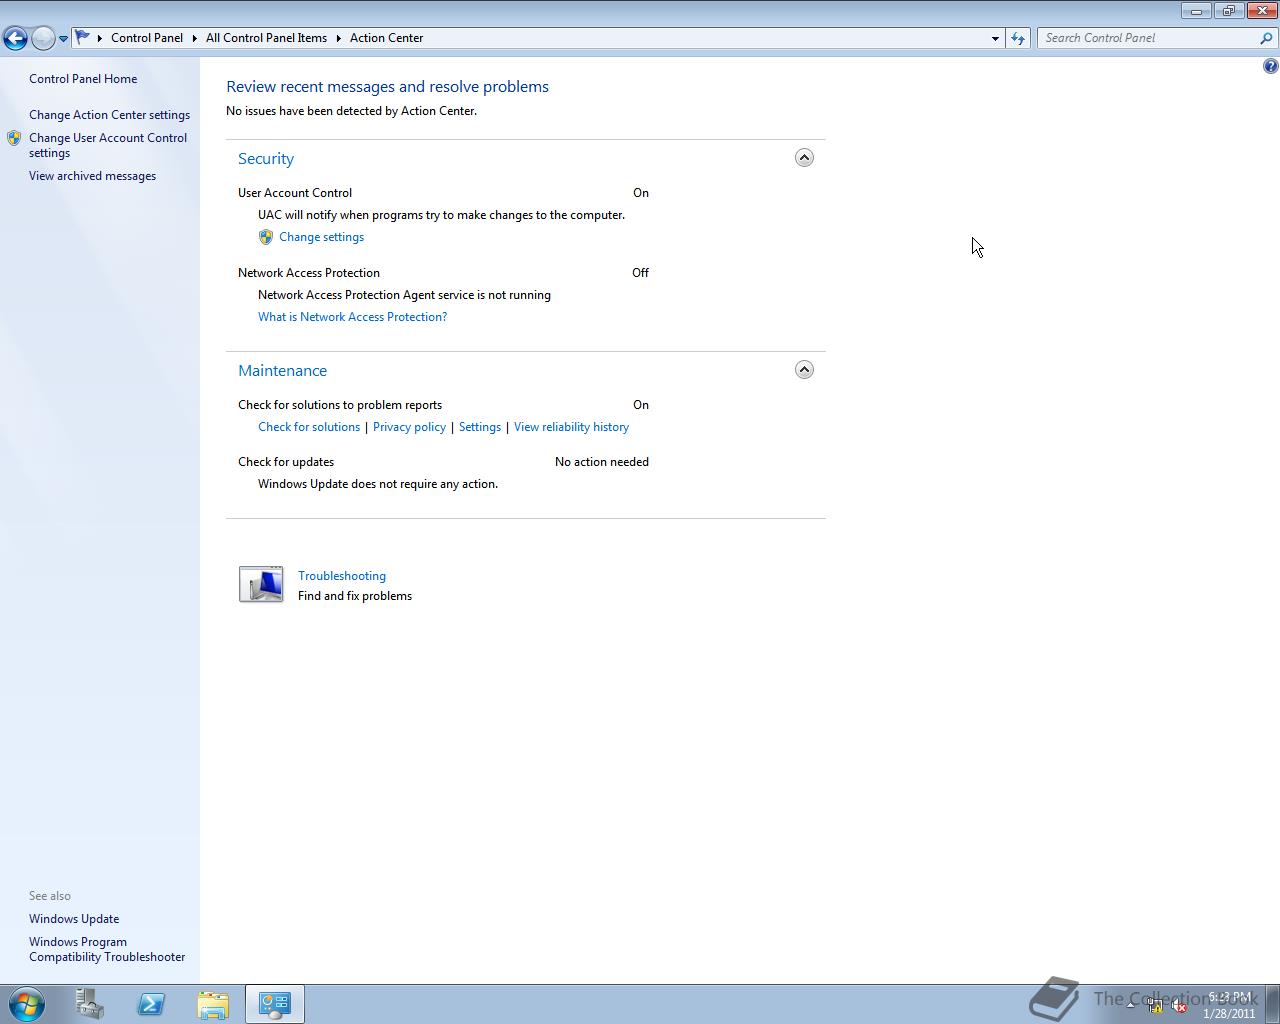
Task: Open Control Panel Home link
Action: pyautogui.click(x=83, y=79)
